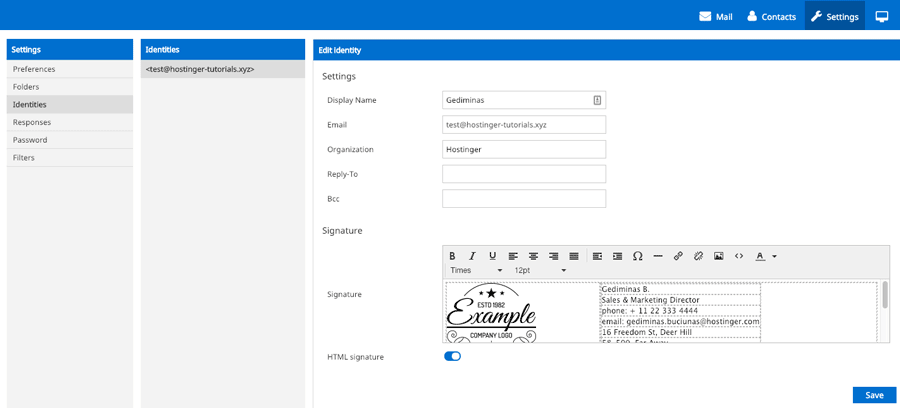900x408 pixels.
Task: Select Identities settings section
Action: (x=70, y=104)
